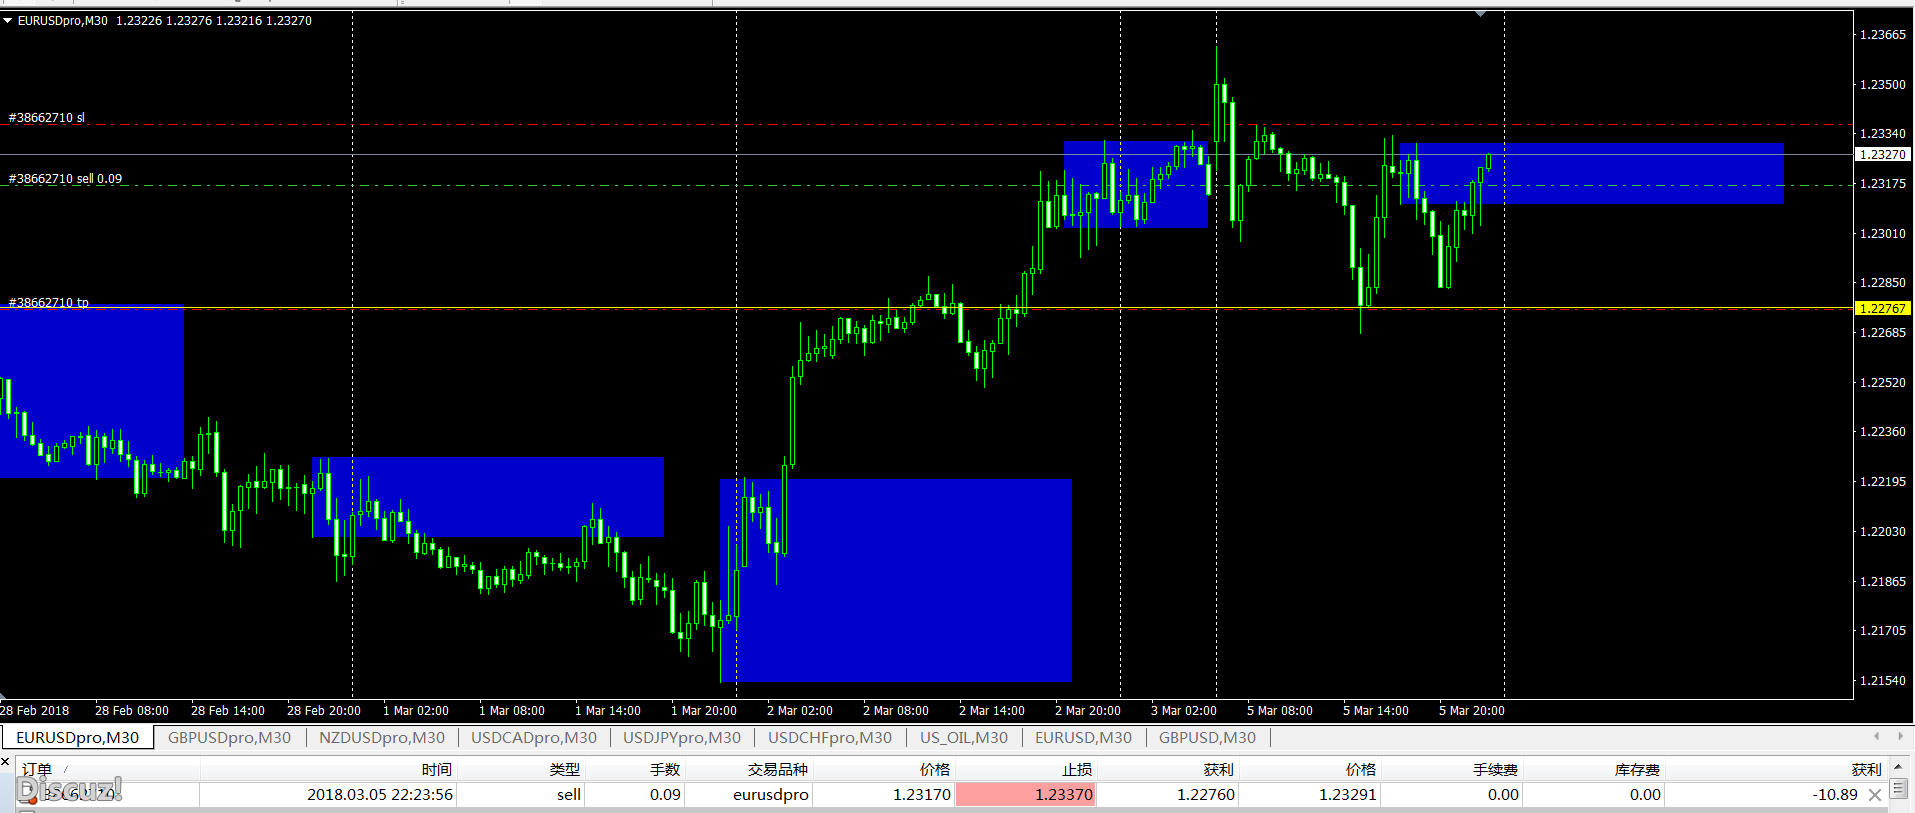Click the 价格 header left of 止损
Viewport: 1915px width, 813px height.
(x=884, y=769)
